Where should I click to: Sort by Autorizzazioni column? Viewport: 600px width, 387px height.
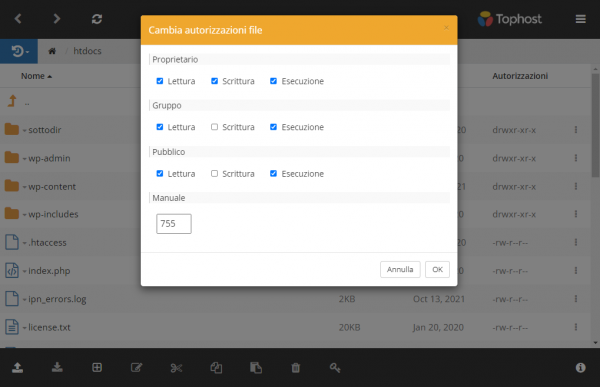pos(520,76)
